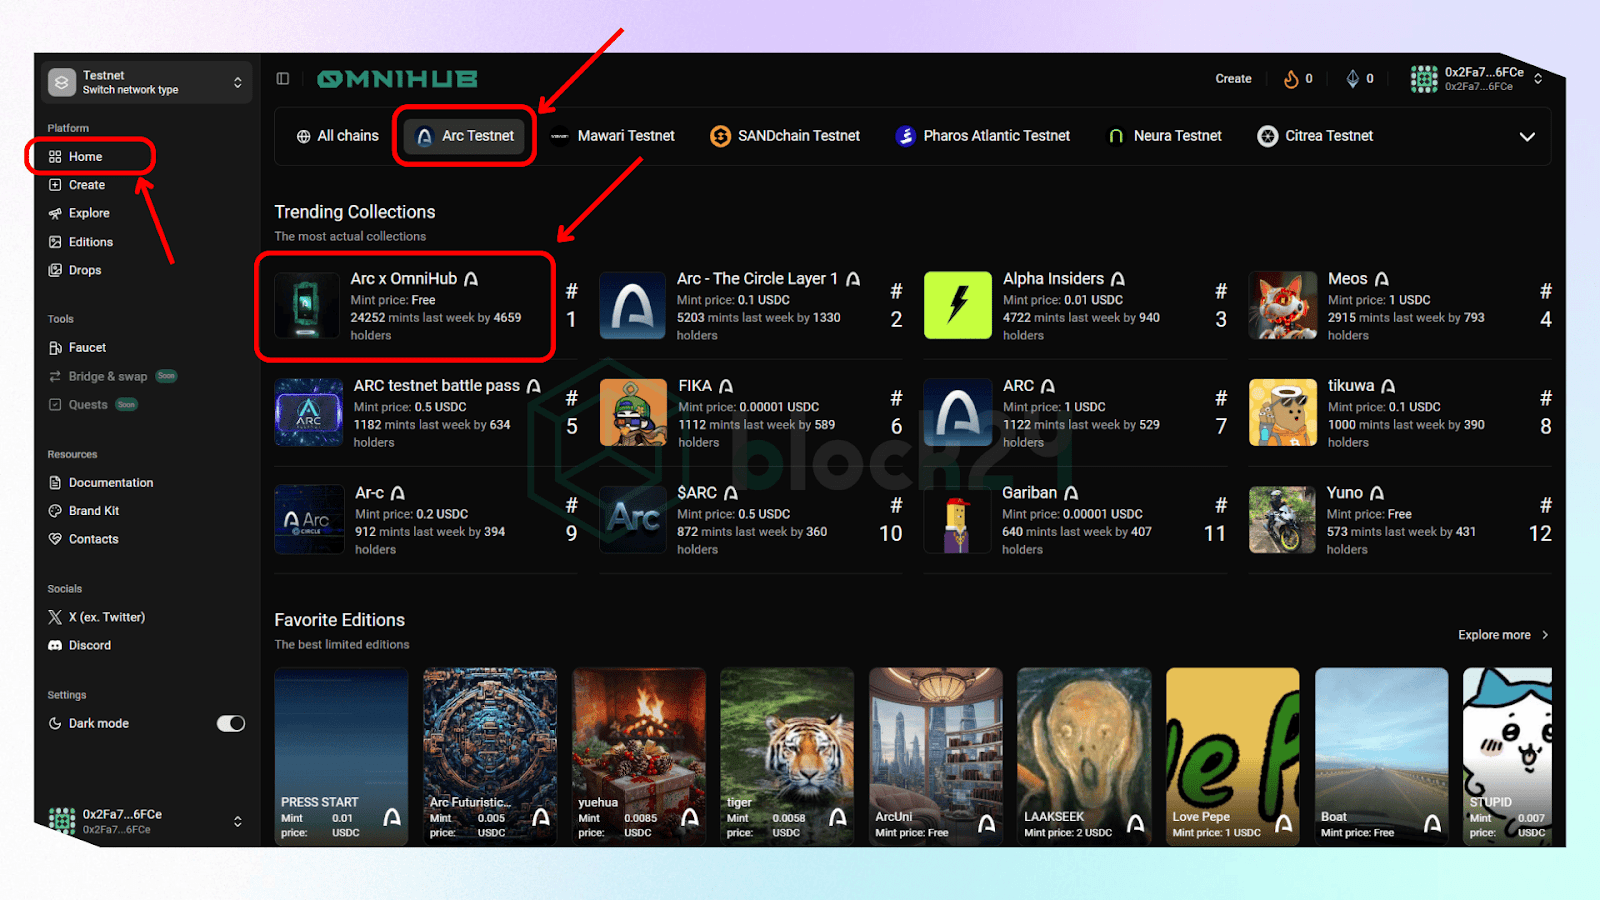Select the Pharos Atlantic Testnet tab
The width and height of the screenshot is (1600, 900).
point(983,136)
